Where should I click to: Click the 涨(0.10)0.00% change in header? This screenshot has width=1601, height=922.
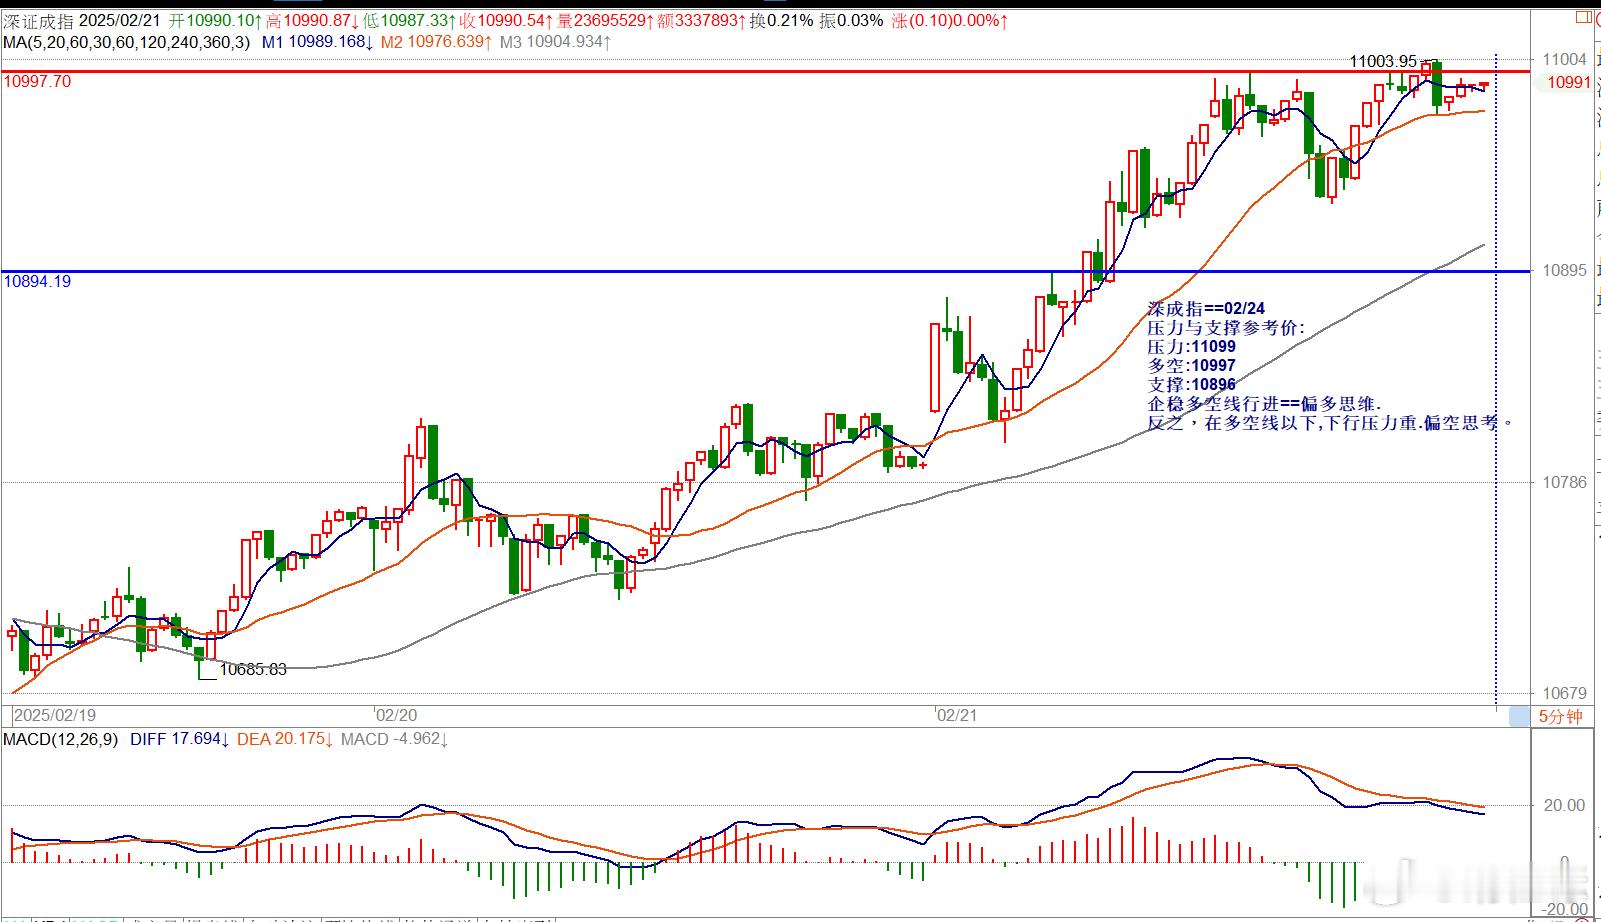tap(949, 21)
